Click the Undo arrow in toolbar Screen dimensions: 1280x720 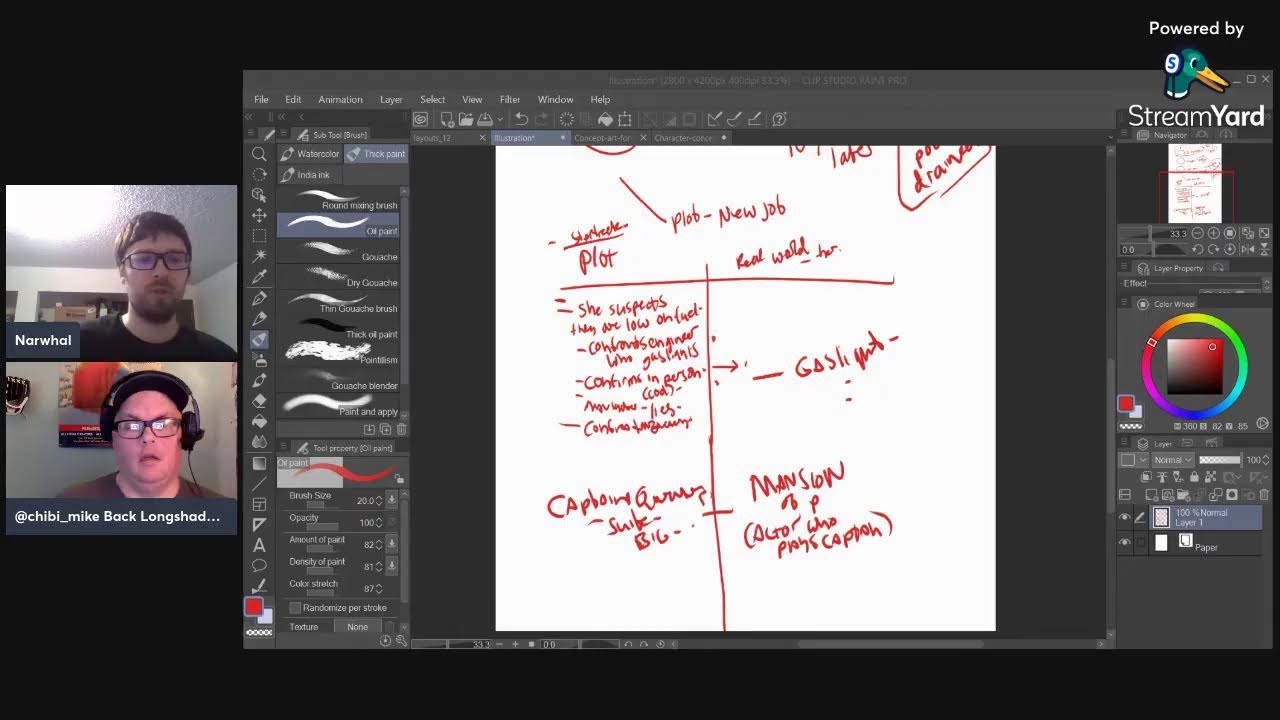pyautogui.click(x=521, y=119)
